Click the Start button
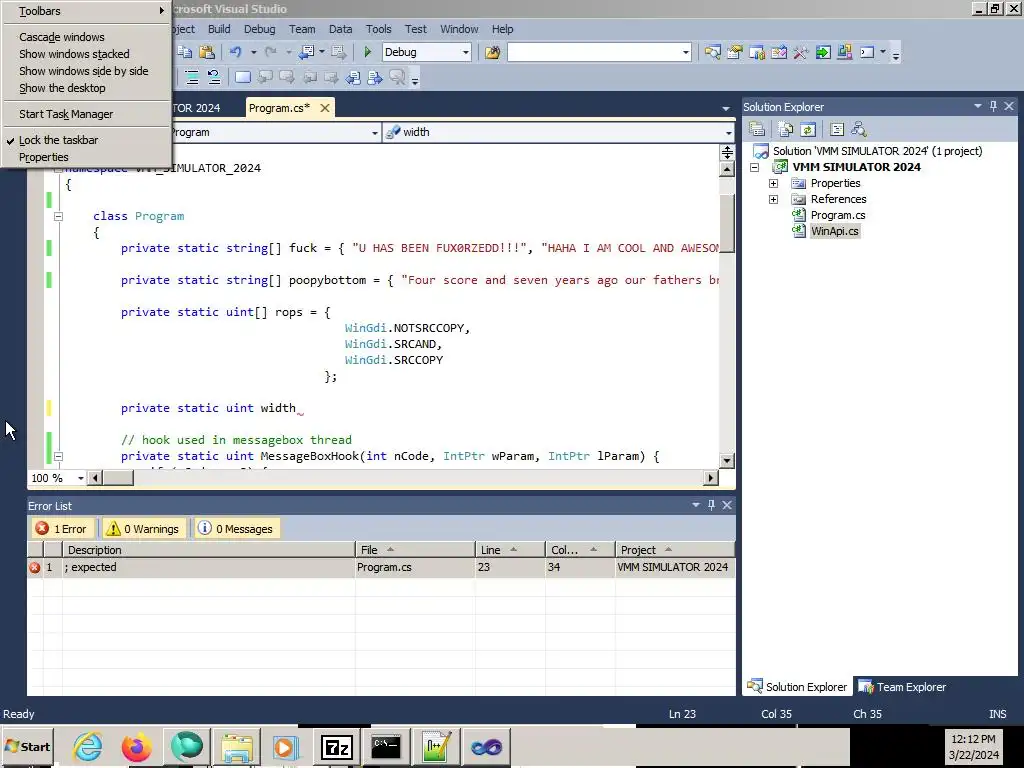The image size is (1024, 768). pyautogui.click(x=27, y=746)
